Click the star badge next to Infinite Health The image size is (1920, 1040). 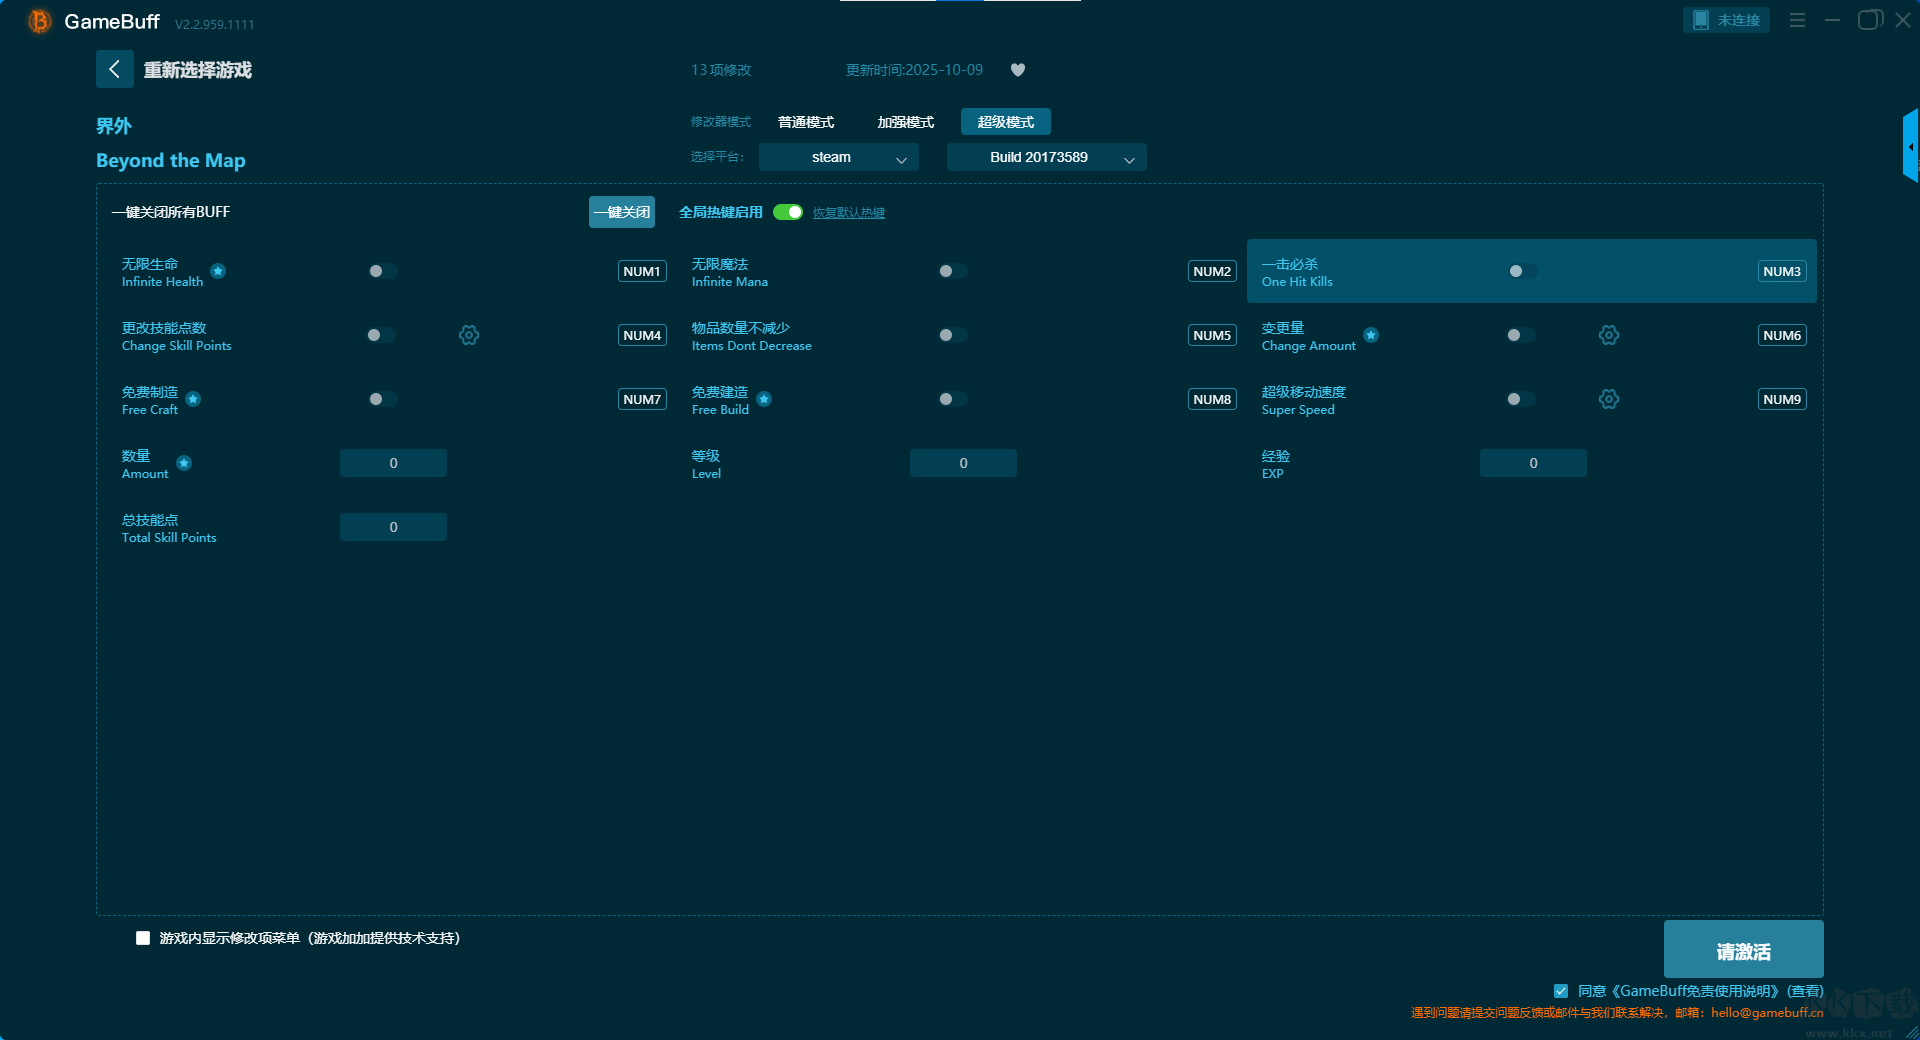pos(218,271)
